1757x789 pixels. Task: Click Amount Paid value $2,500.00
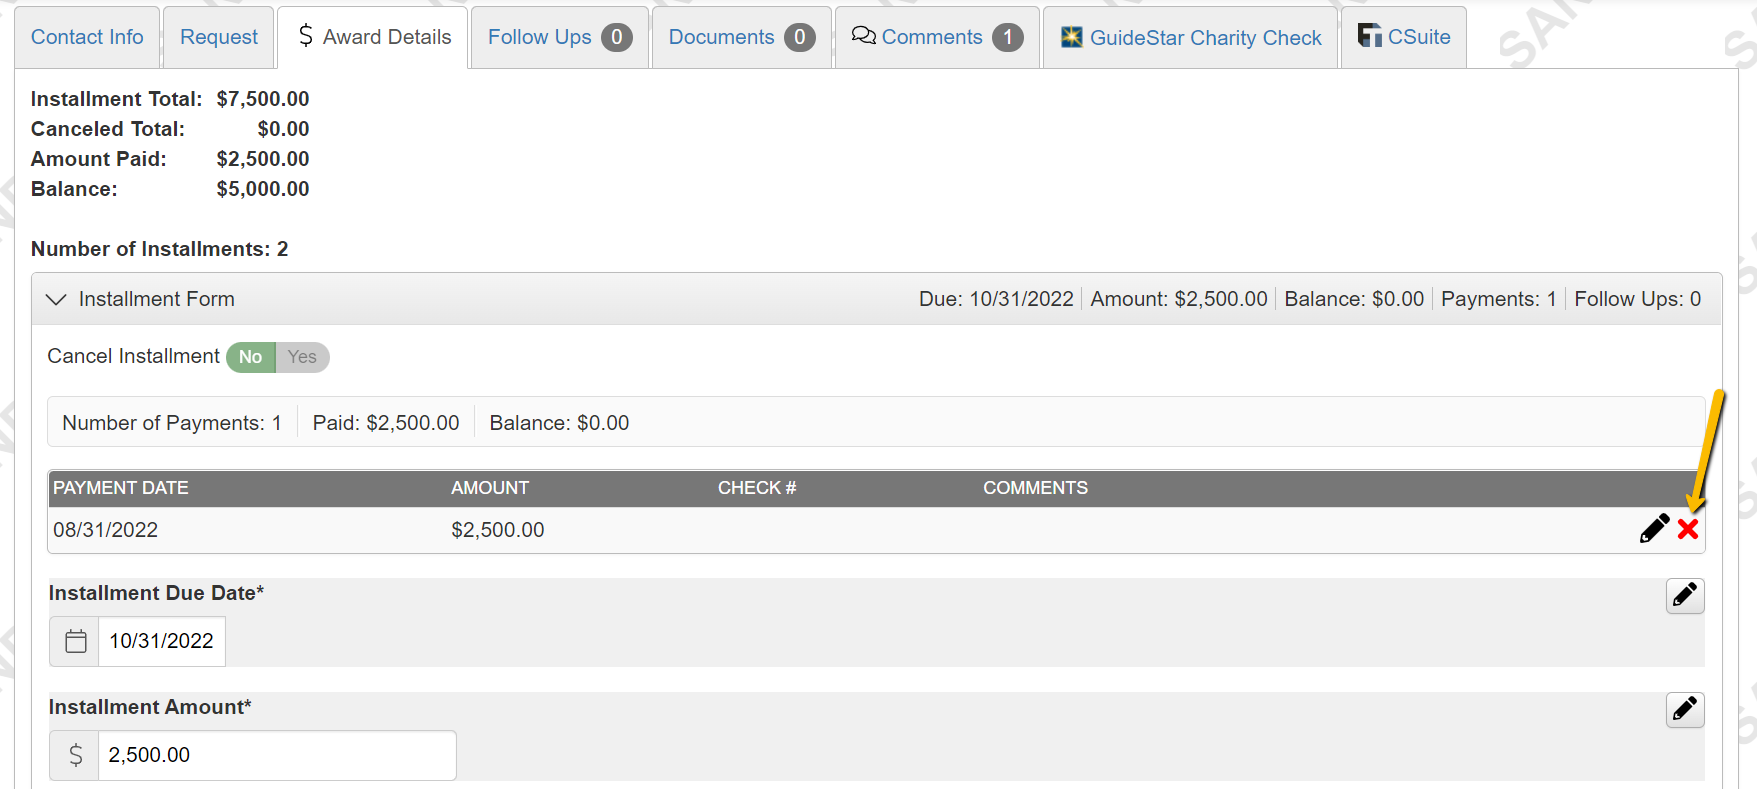(263, 159)
